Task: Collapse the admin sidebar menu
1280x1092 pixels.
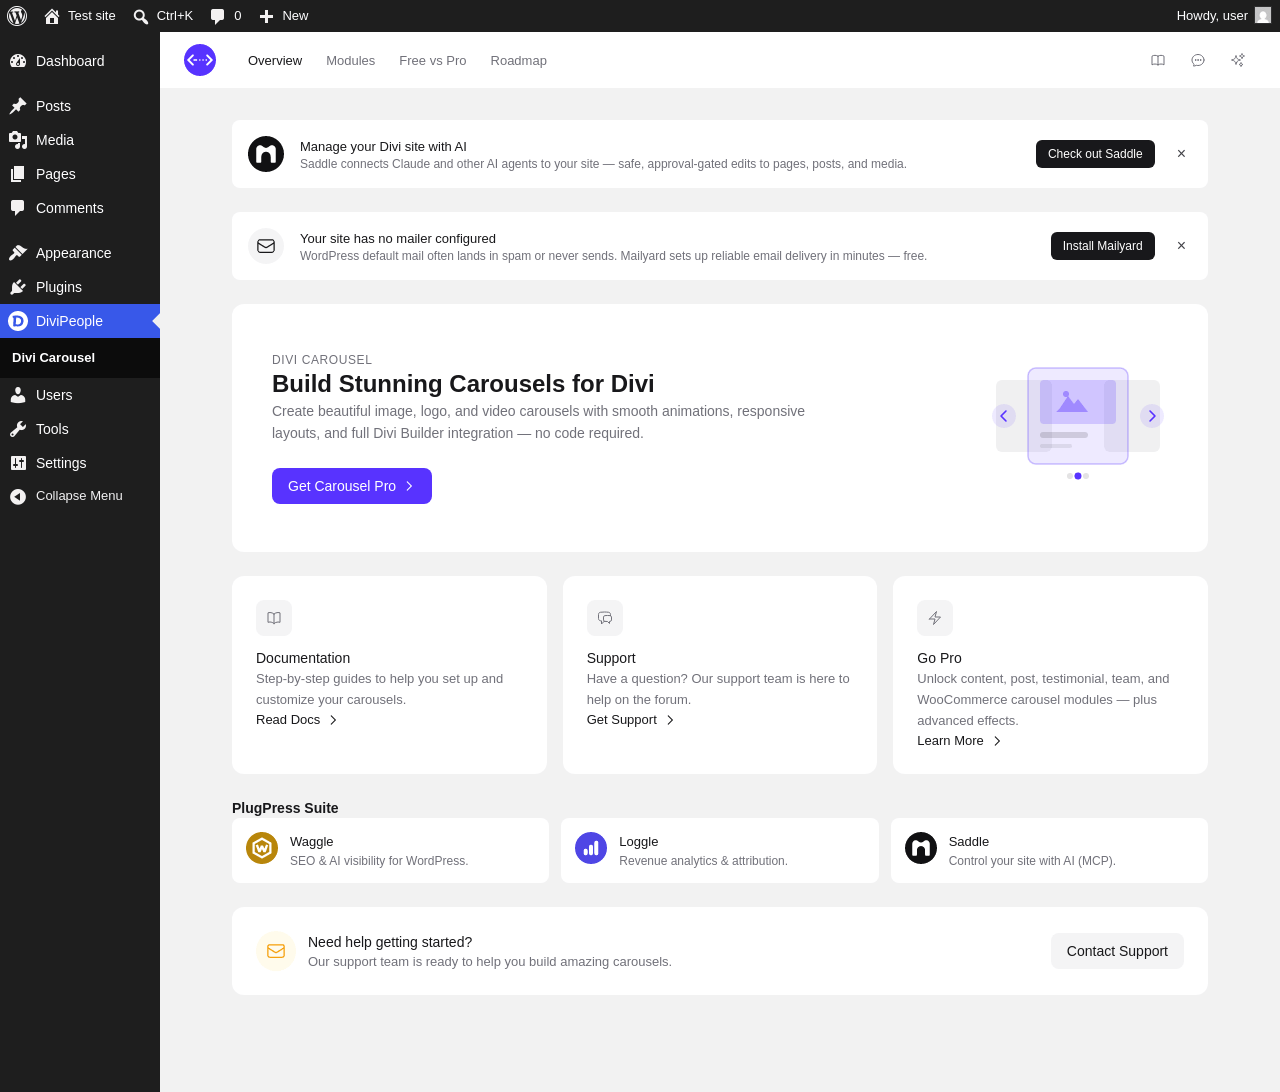Action: coord(80,496)
